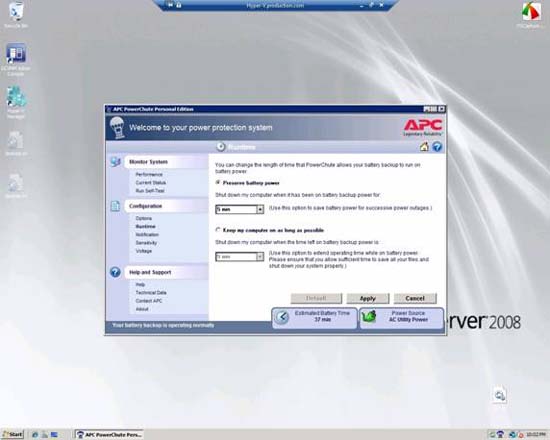Click the Estimated Battery Time clock icon
The height and width of the screenshot is (440, 550).
coord(282,317)
